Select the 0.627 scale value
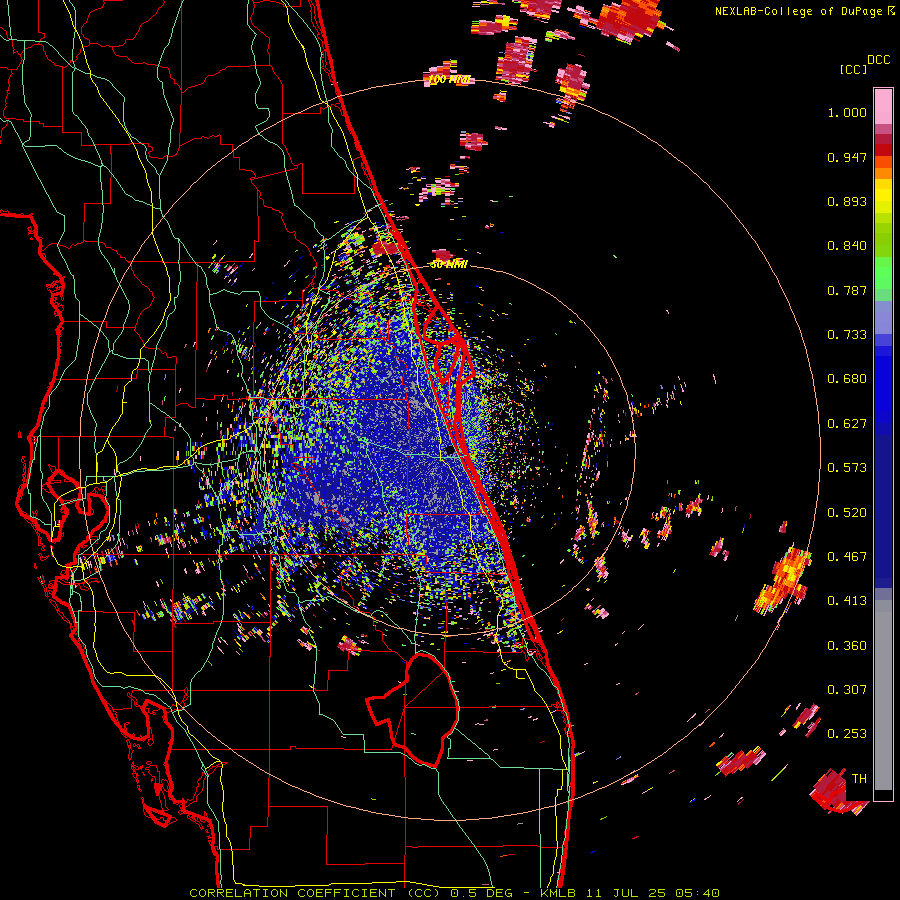 [847, 424]
